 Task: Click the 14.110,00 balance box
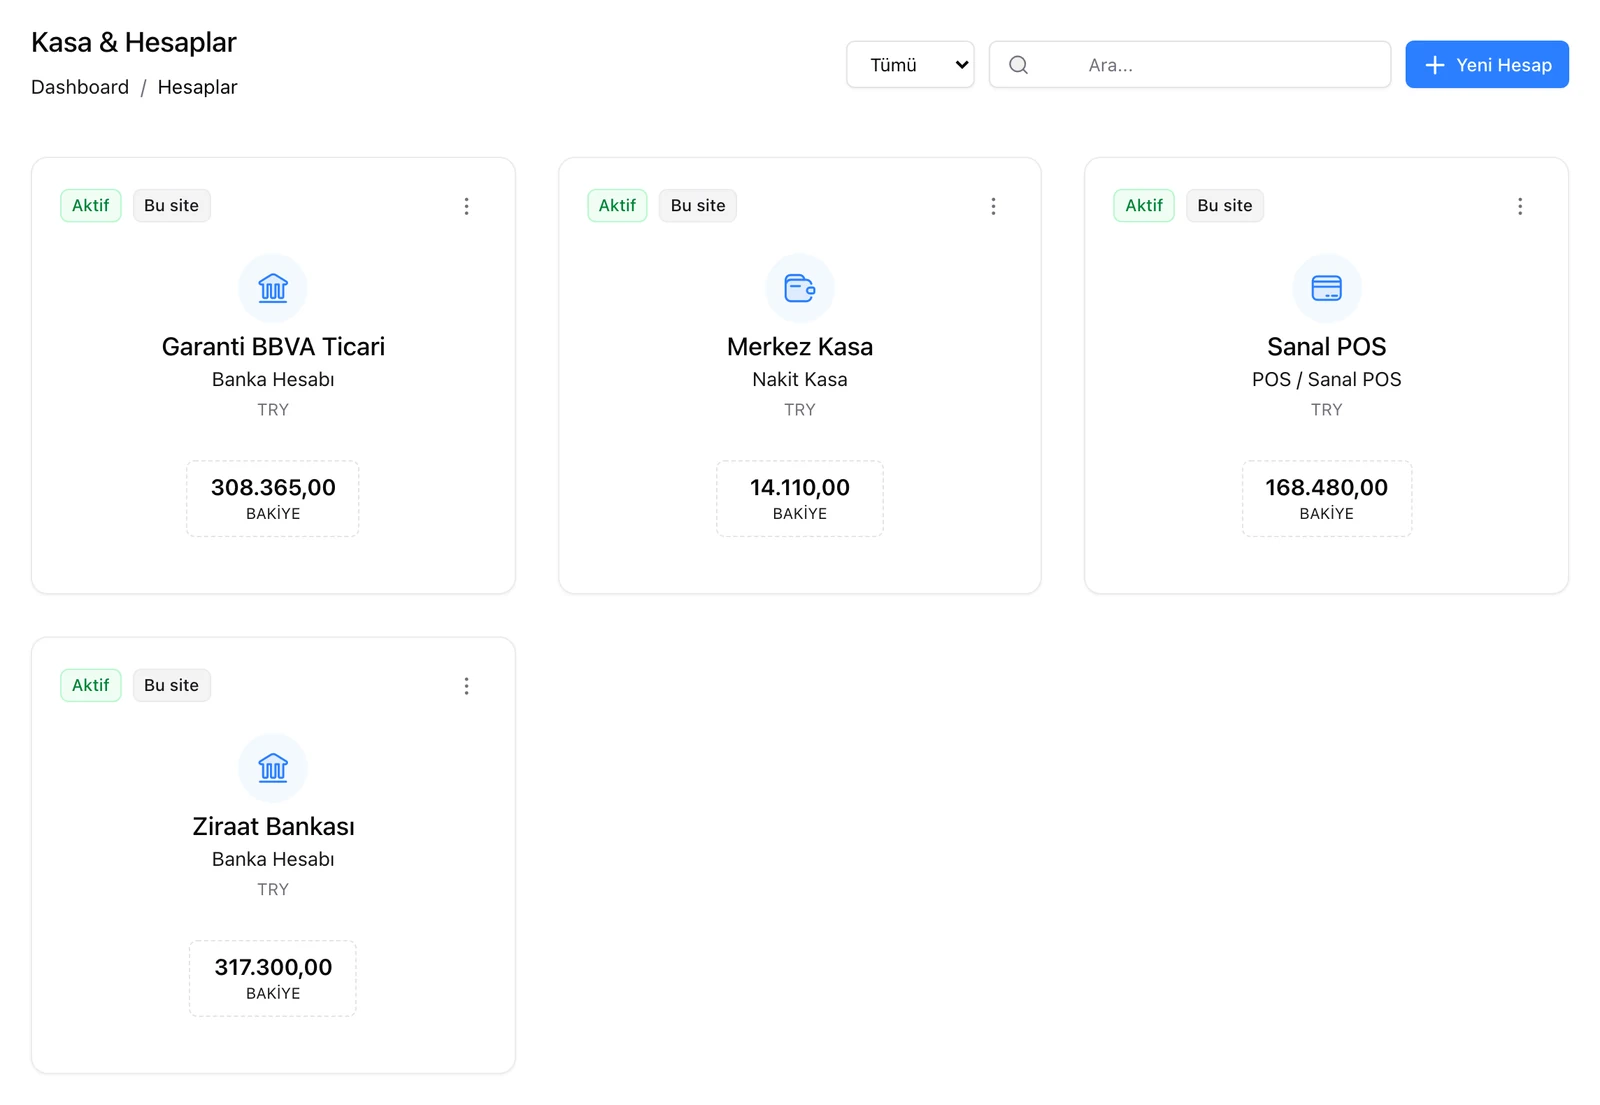point(800,499)
